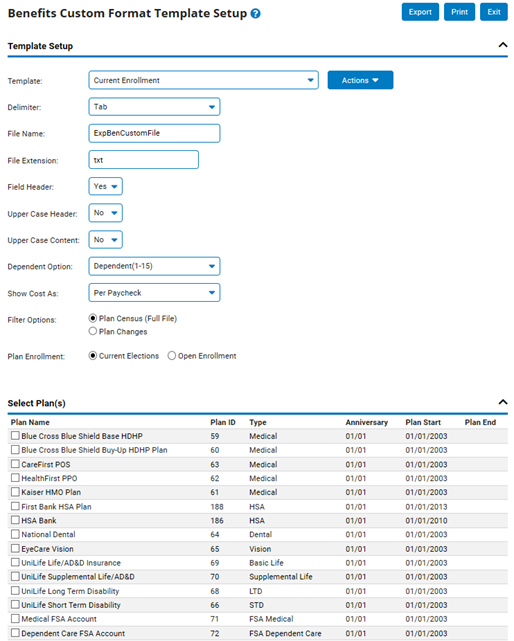Collapse the Template Setup section
Image resolution: width=514 pixels, height=641 pixels.
pos(503,45)
